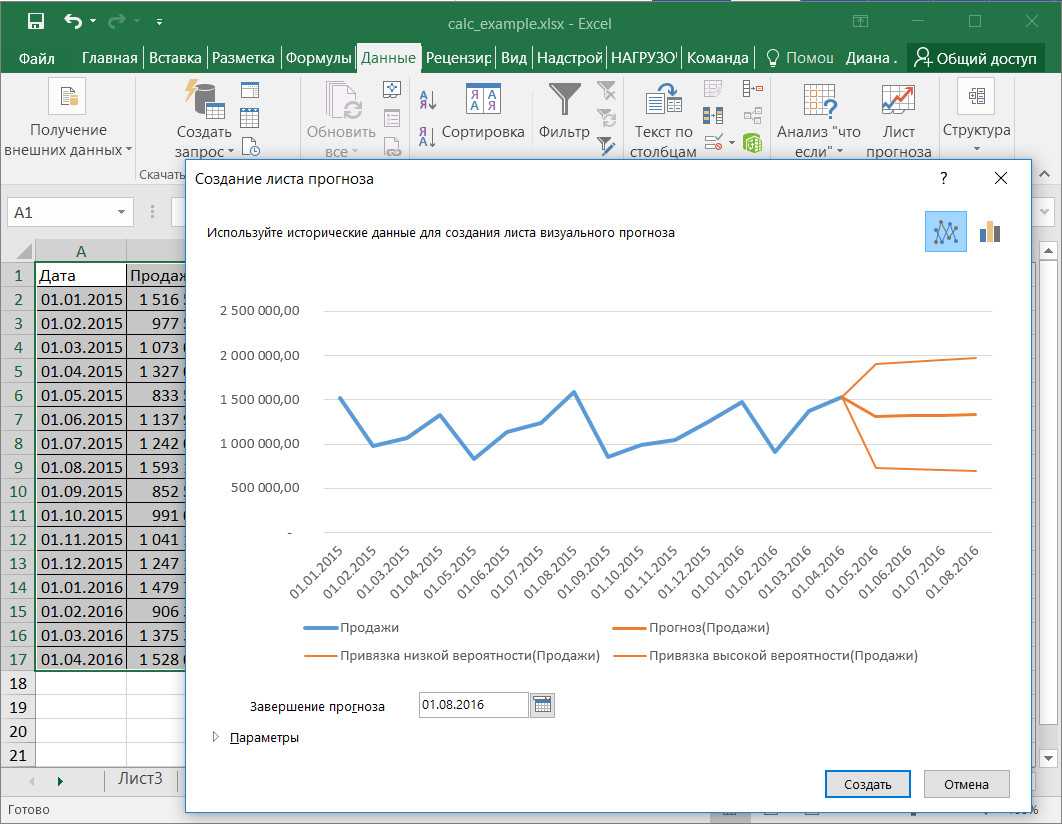The height and width of the screenshot is (824, 1062).
Task: Select row 18 header
Action: coord(18,683)
